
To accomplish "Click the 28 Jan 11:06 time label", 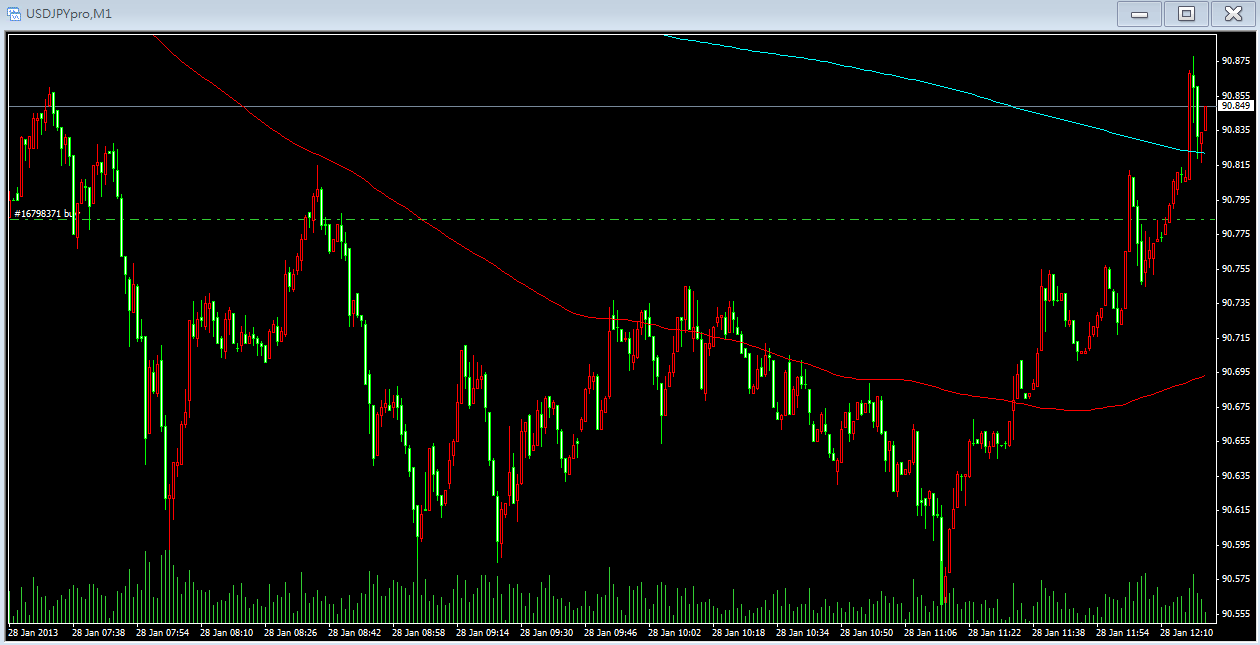I will click(x=931, y=633).
